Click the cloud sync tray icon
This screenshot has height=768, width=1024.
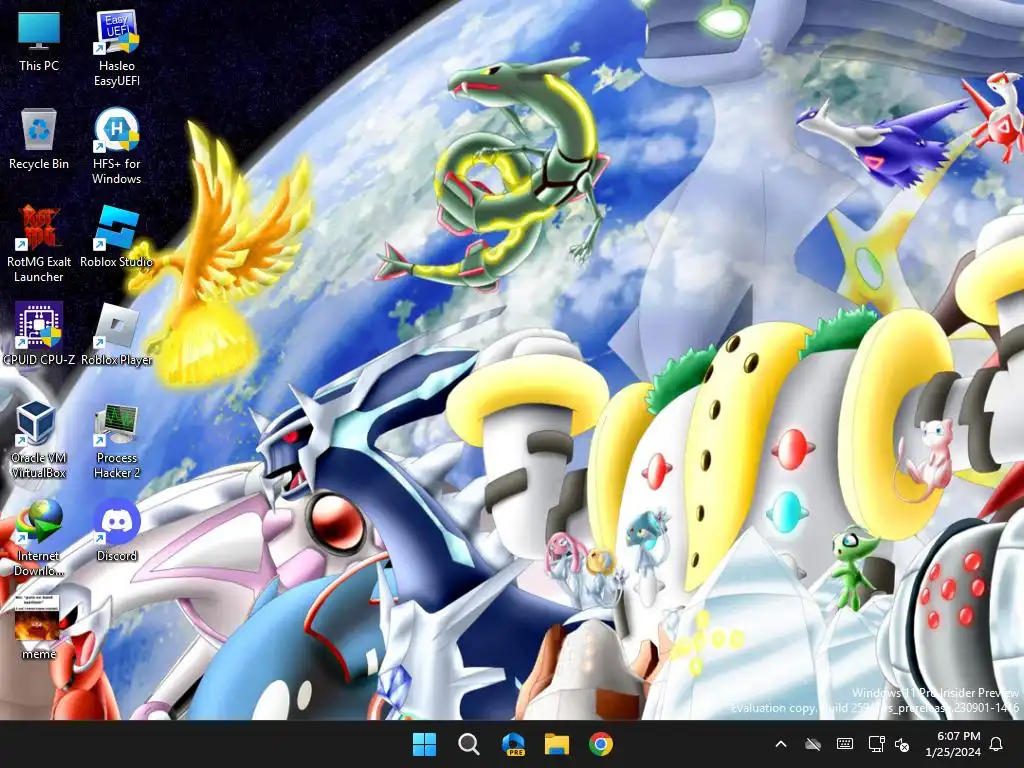click(x=812, y=744)
